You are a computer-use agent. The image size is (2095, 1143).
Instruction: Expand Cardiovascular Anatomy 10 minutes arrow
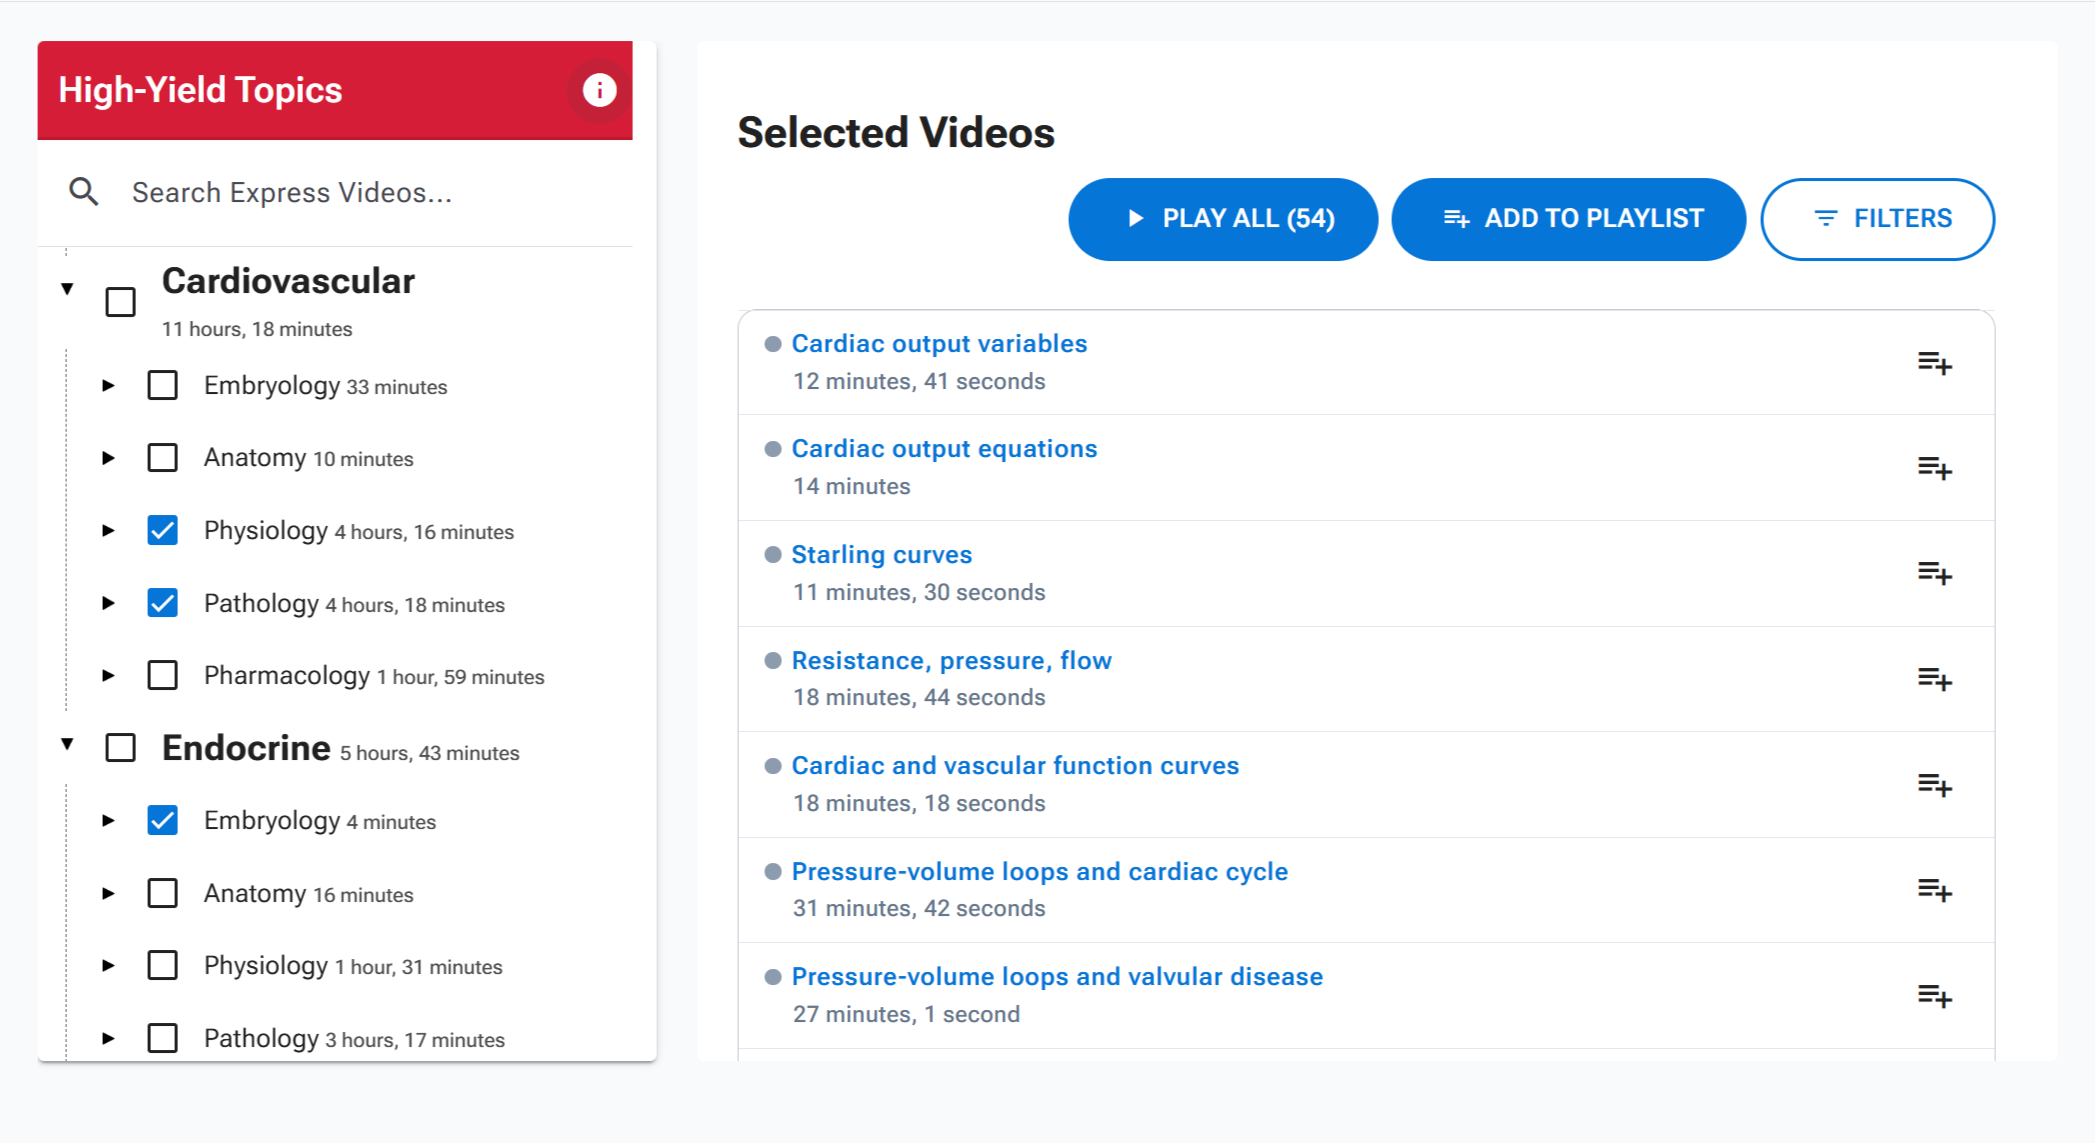pyautogui.click(x=108, y=458)
